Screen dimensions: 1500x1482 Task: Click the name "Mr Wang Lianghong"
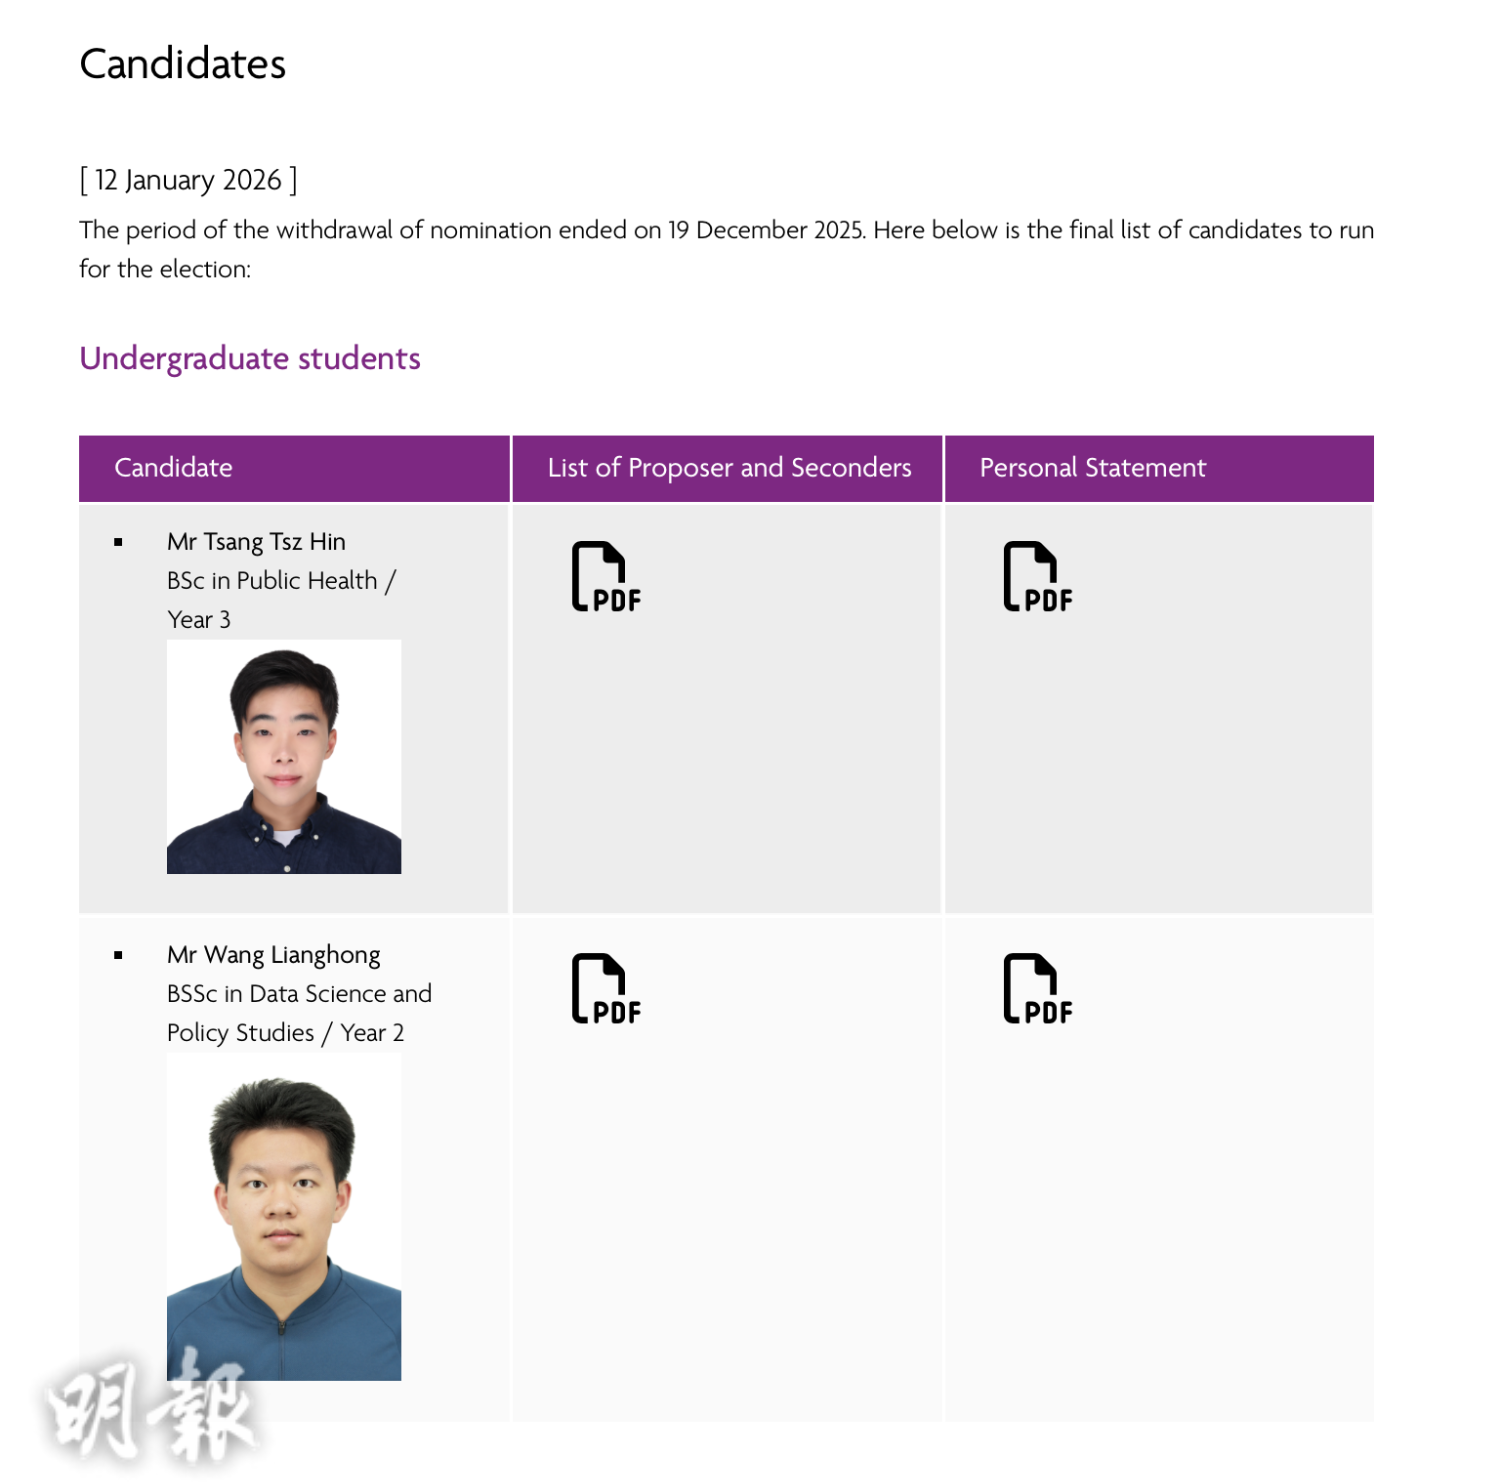(x=273, y=955)
